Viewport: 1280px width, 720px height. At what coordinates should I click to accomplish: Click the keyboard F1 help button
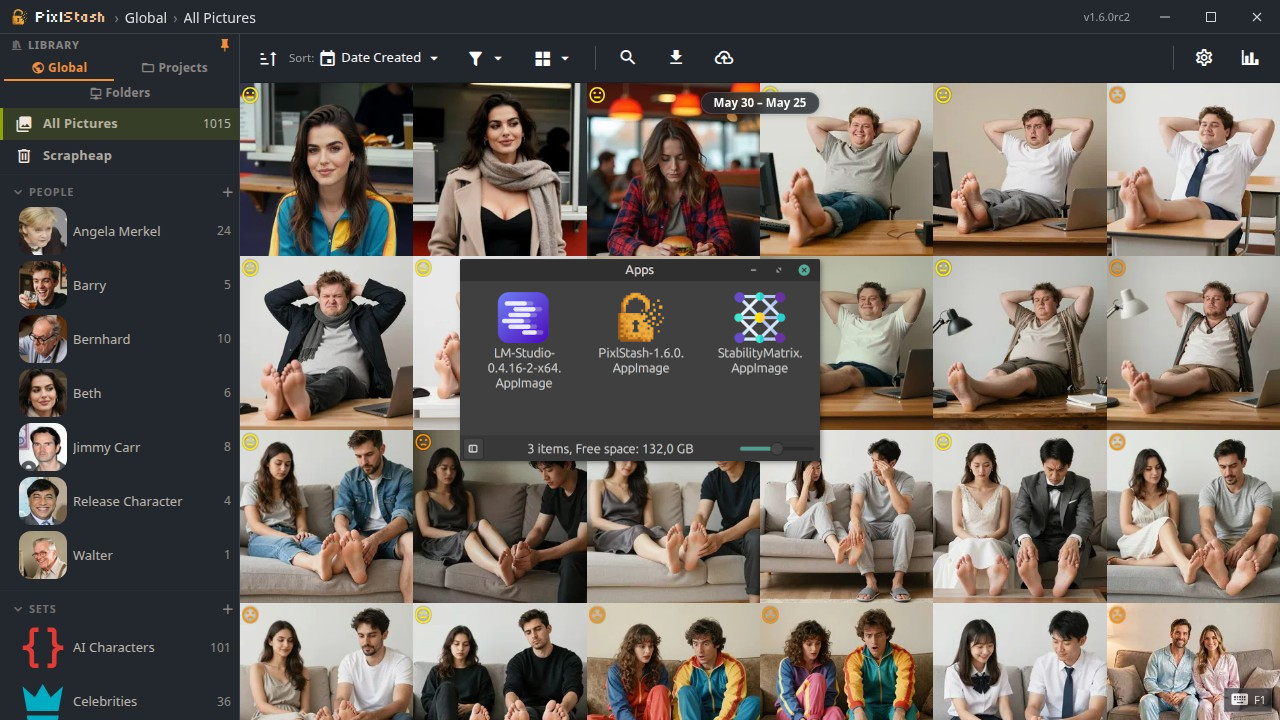click(x=1250, y=699)
